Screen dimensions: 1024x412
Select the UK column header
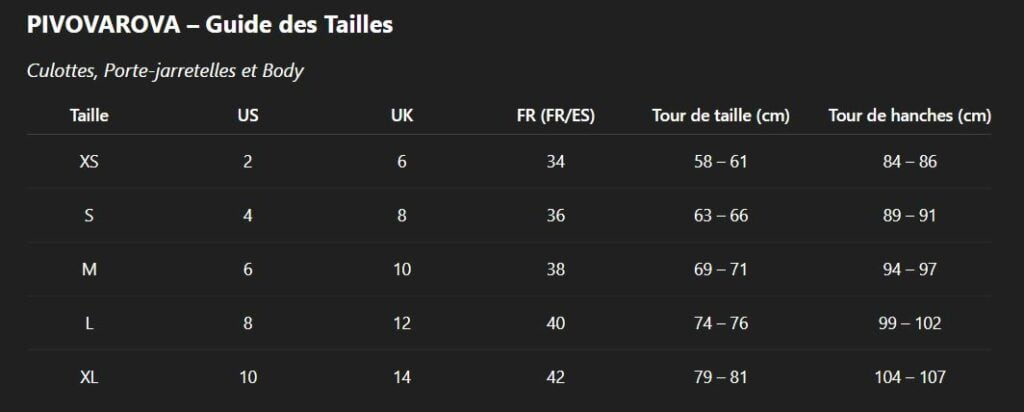coord(401,115)
